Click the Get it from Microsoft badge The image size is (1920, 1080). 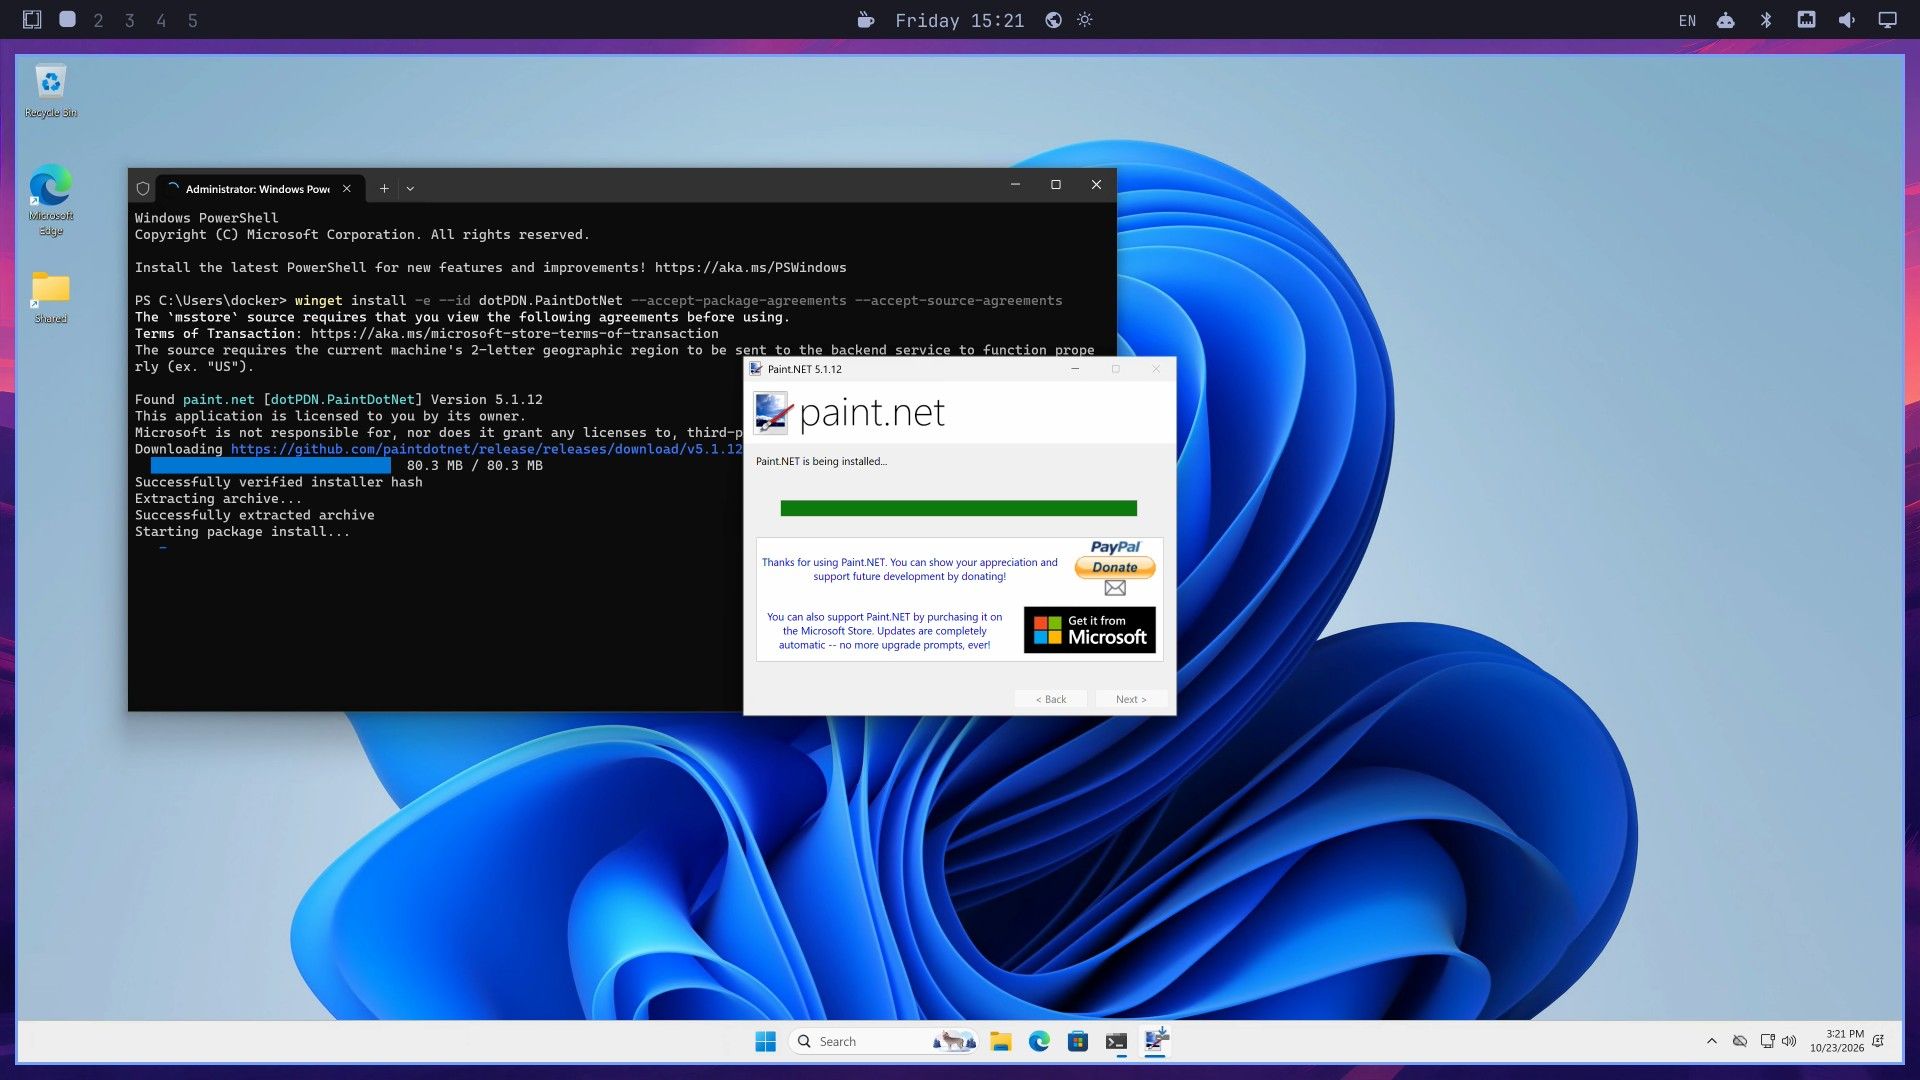coord(1089,630)
